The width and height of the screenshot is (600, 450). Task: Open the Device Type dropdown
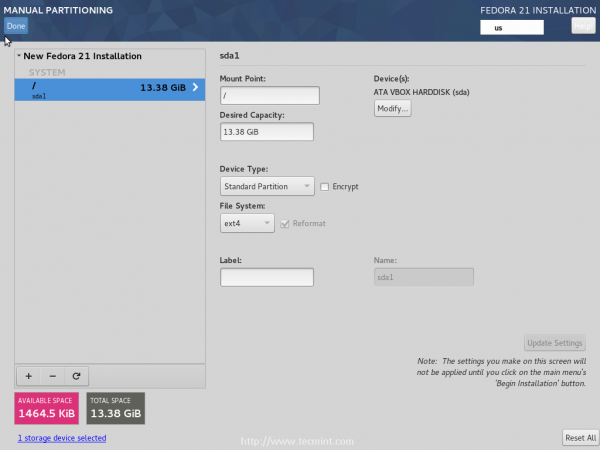(267, 186)
